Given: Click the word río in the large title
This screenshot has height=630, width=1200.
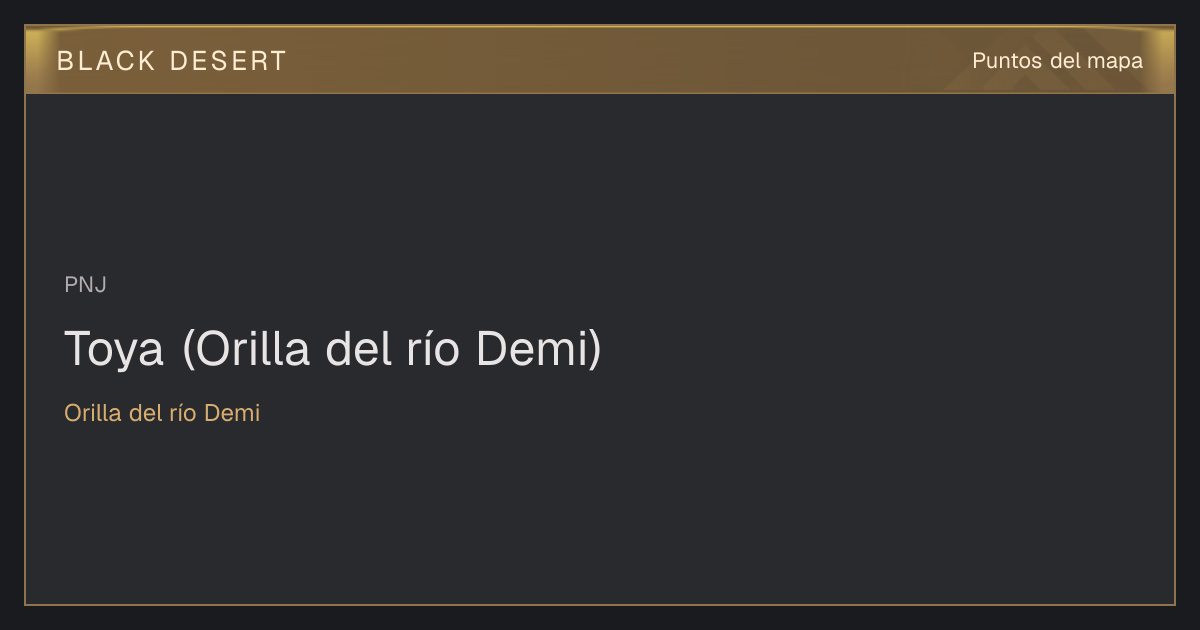Looking at the screenshot, I should coord(431,349).
